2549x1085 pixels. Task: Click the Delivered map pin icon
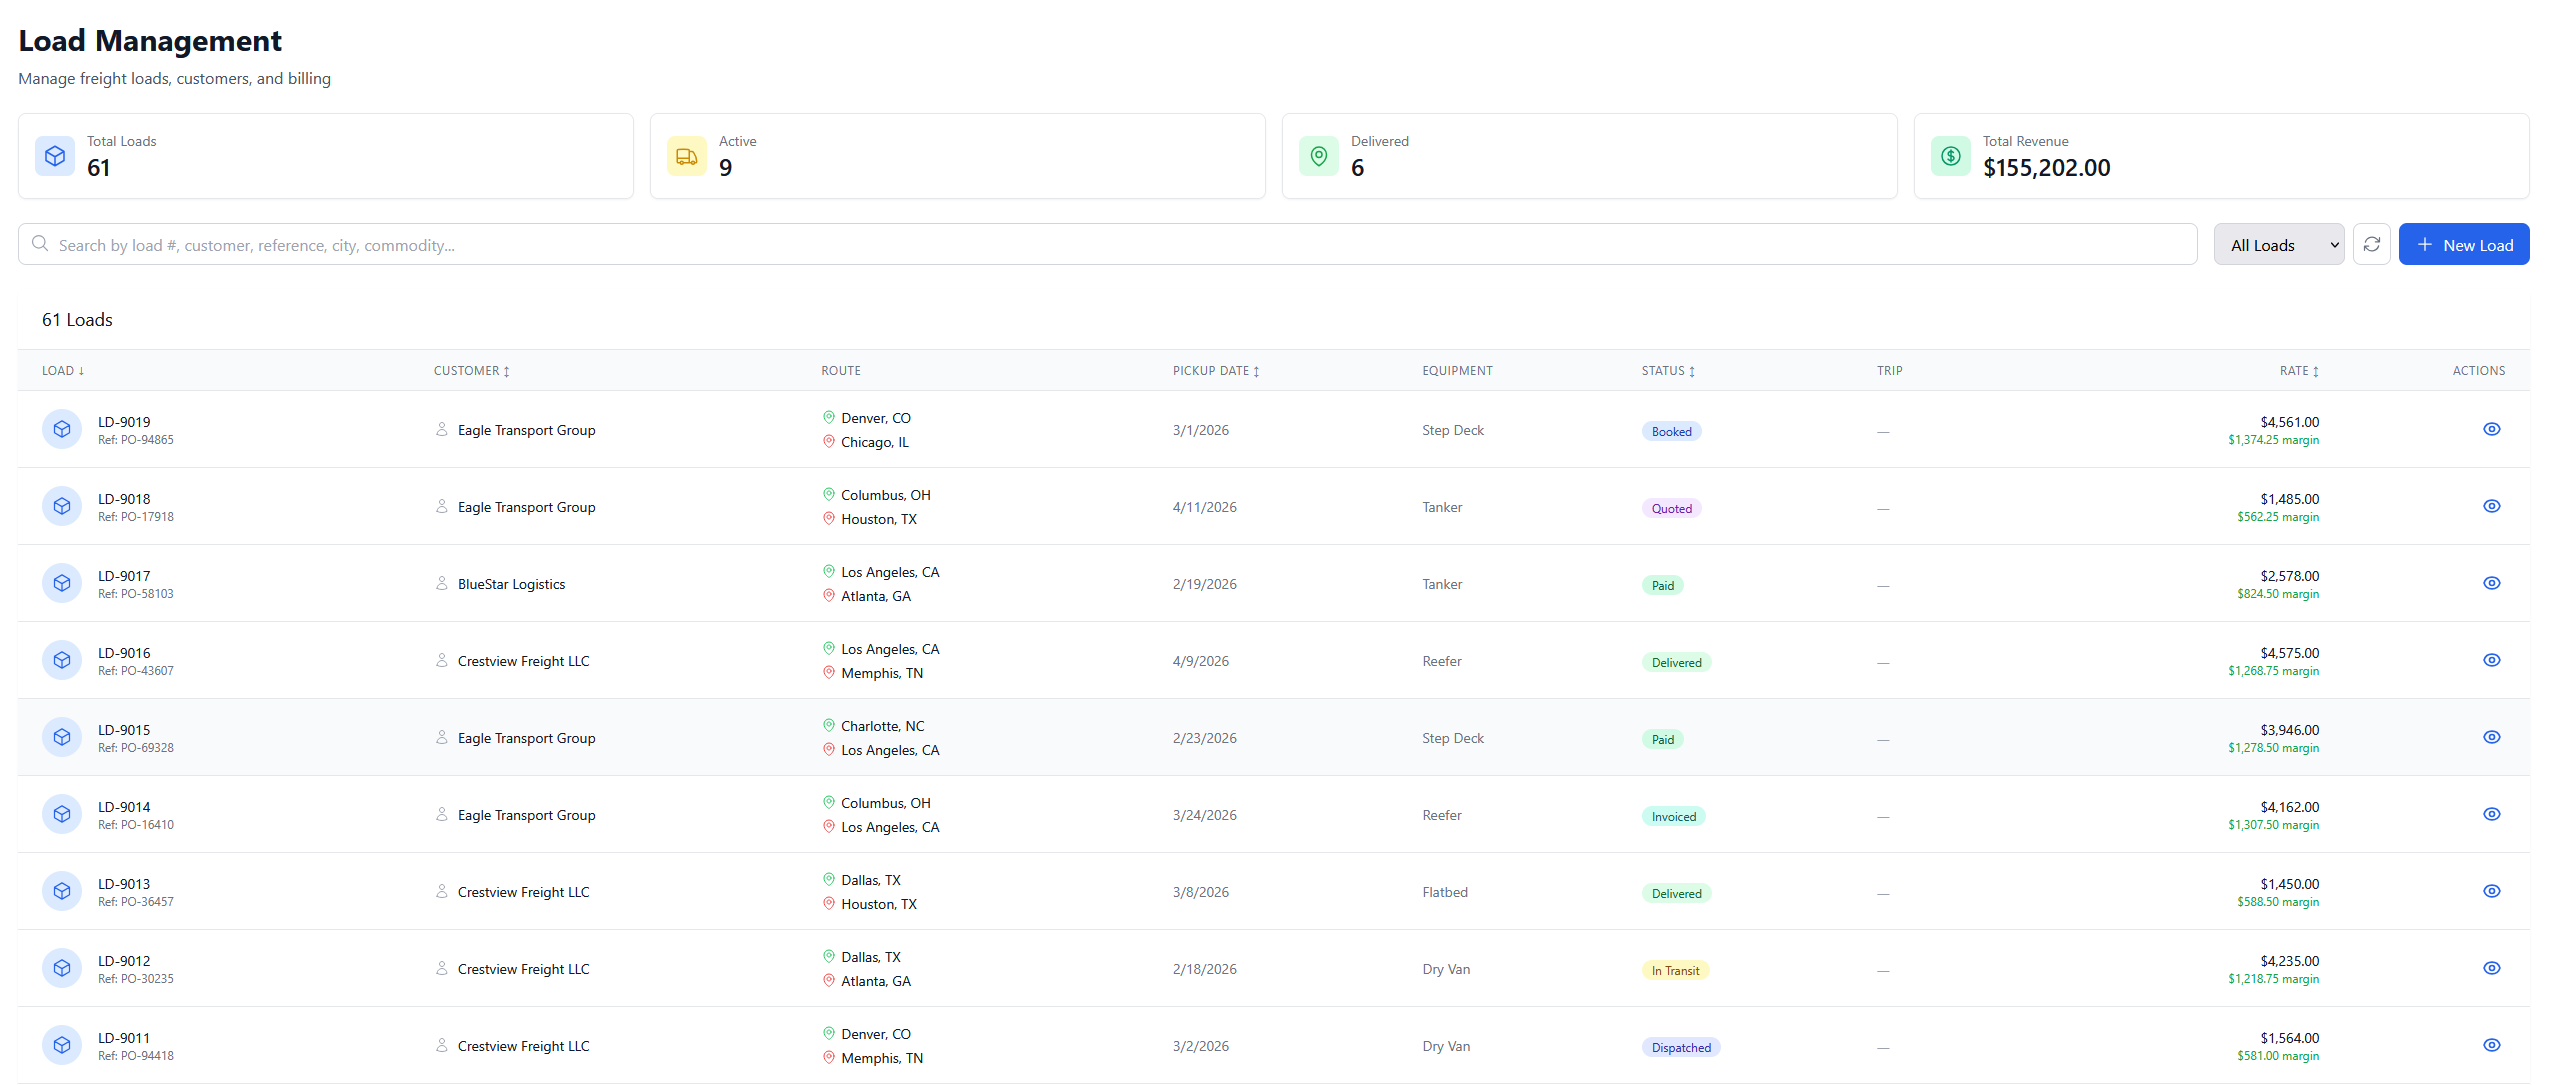point(1319,156)
